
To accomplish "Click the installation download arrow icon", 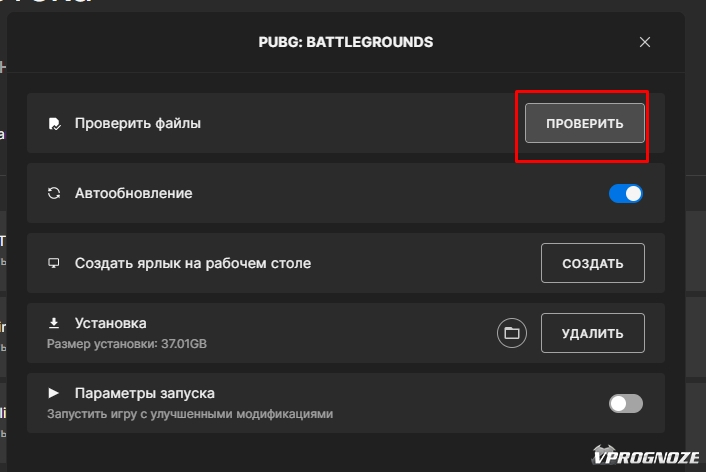I will (54, 323).
